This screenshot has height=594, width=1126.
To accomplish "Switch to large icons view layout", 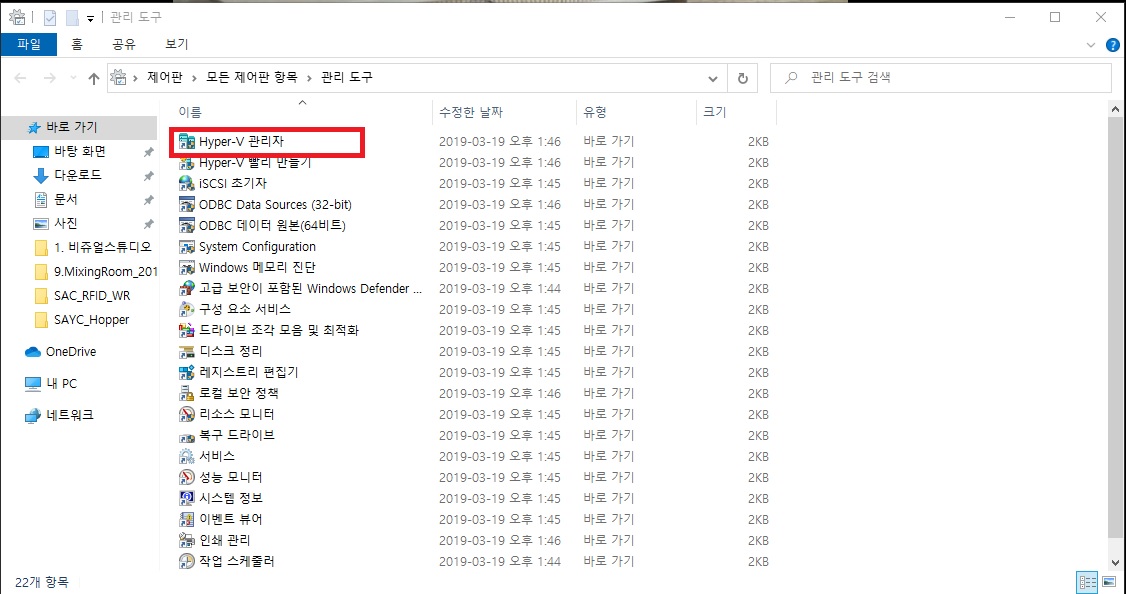I will pos(1107,581).
